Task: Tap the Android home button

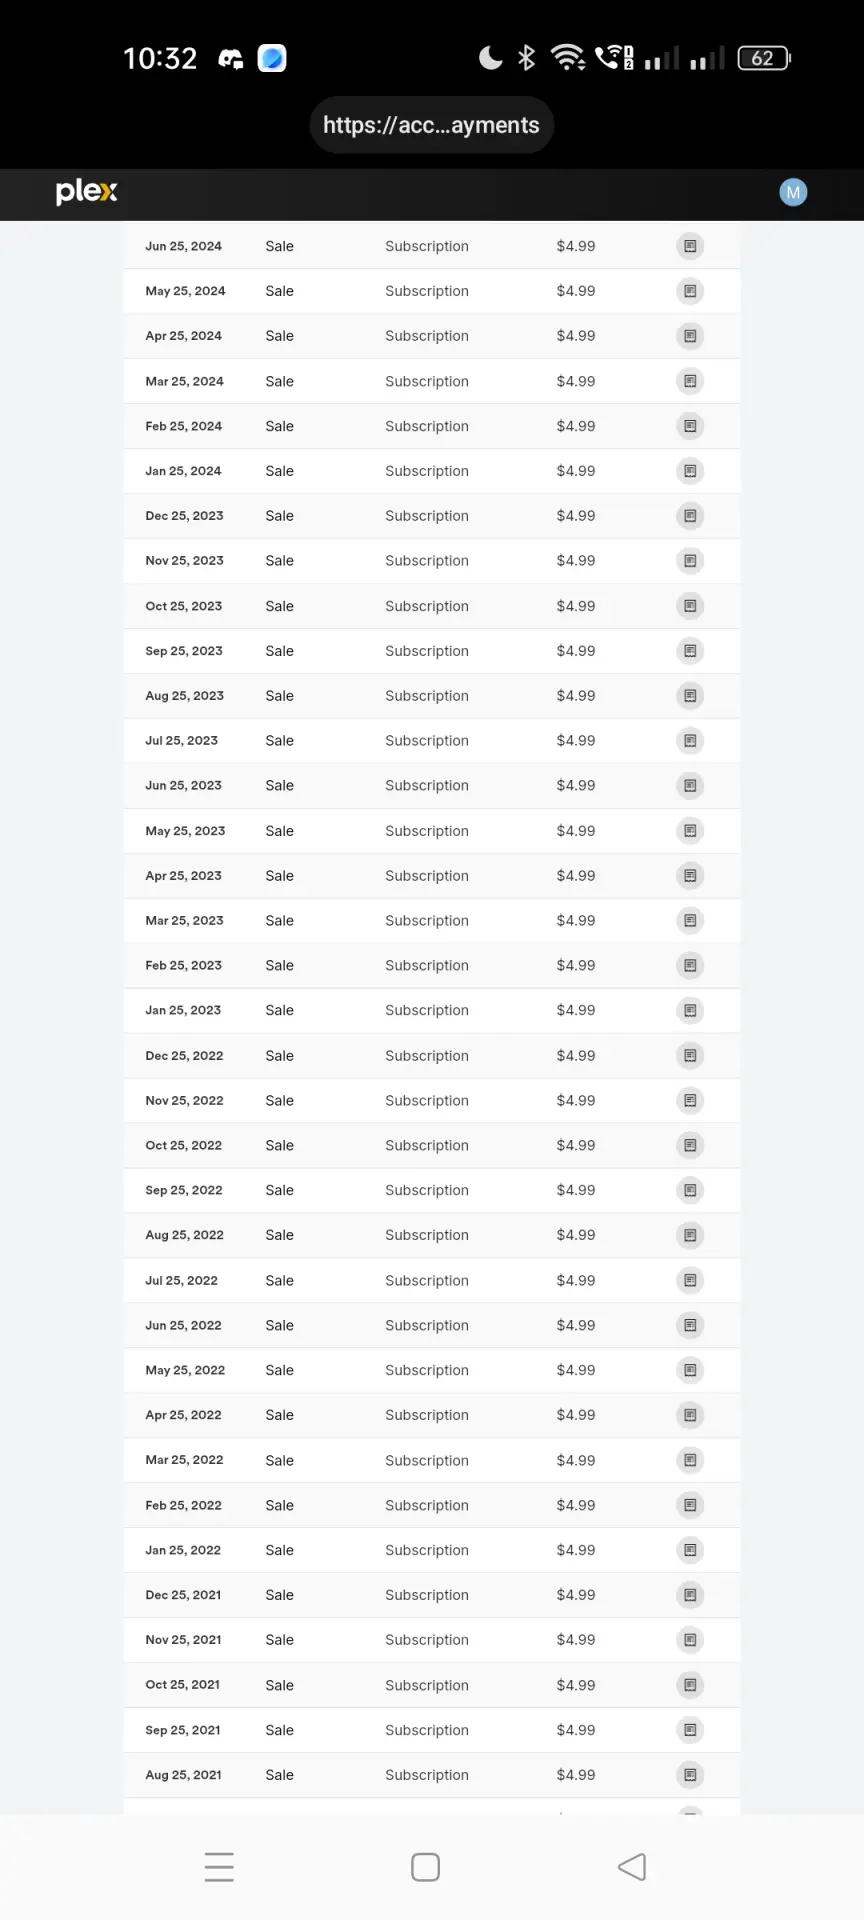Action: pyautogui.click(x=425, y=1867)
